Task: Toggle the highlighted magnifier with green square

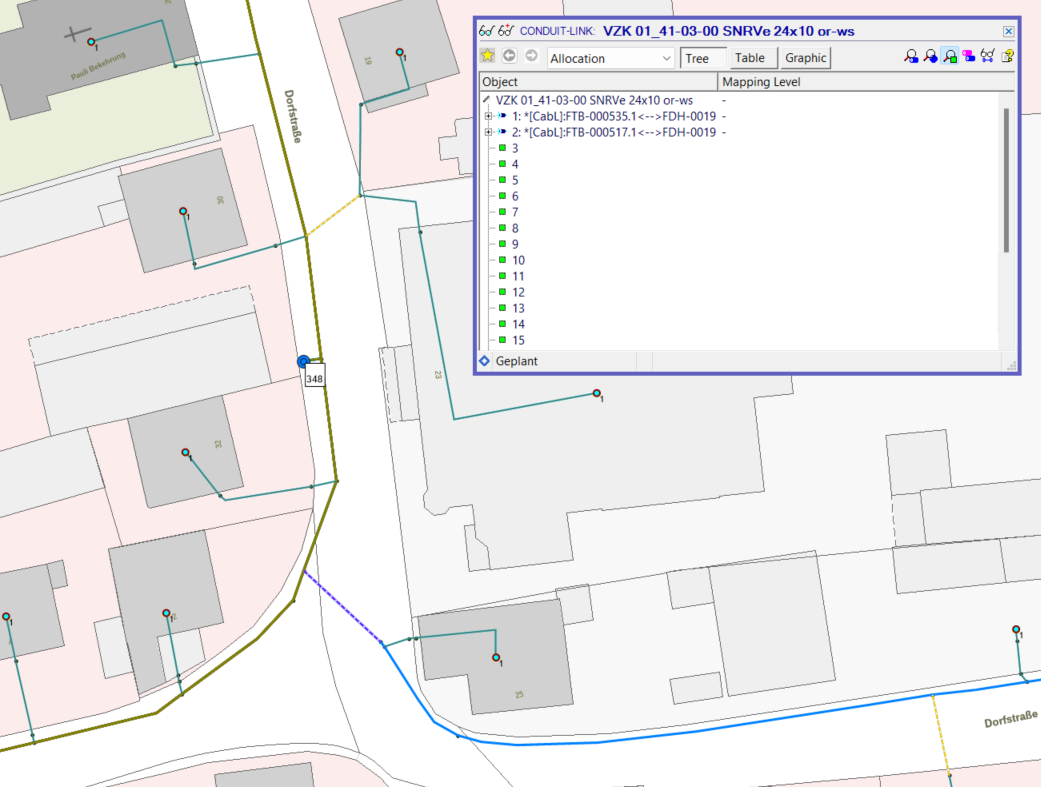Action: [x=949, y=58]
